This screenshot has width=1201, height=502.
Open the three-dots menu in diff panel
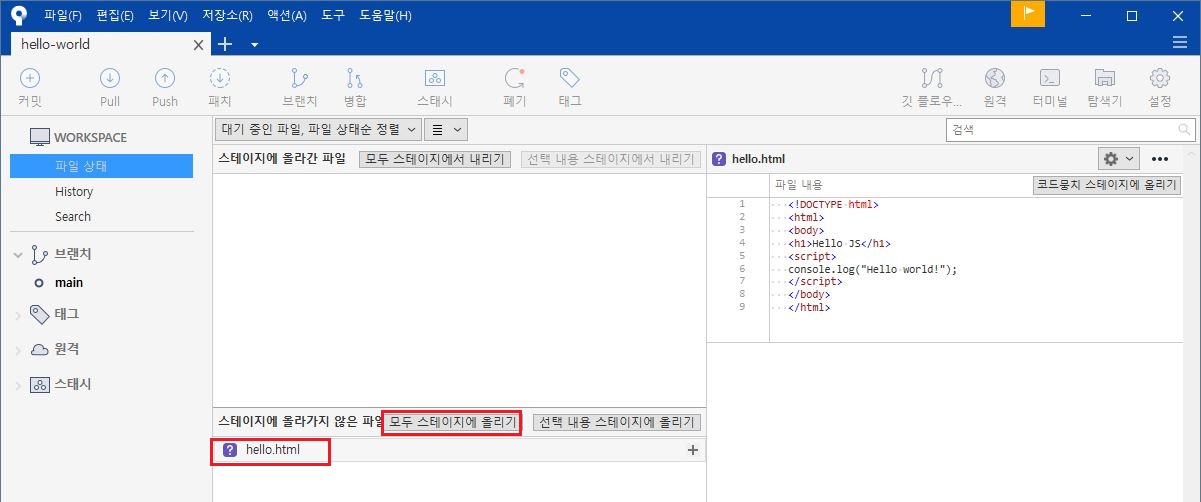point(1160,158)
